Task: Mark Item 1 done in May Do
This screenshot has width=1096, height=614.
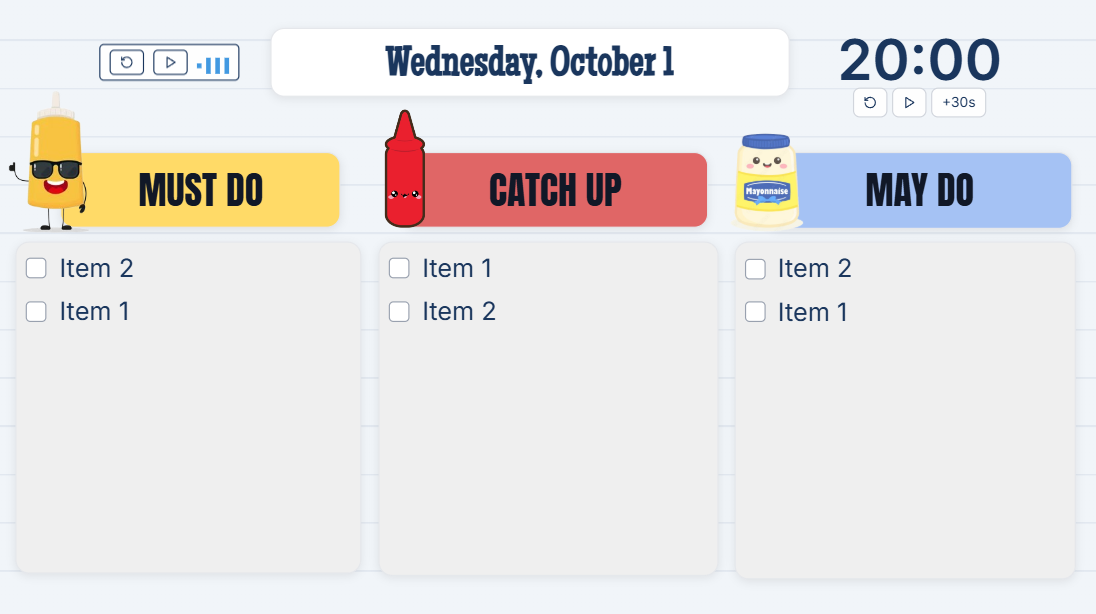Action: click(756, 312)
